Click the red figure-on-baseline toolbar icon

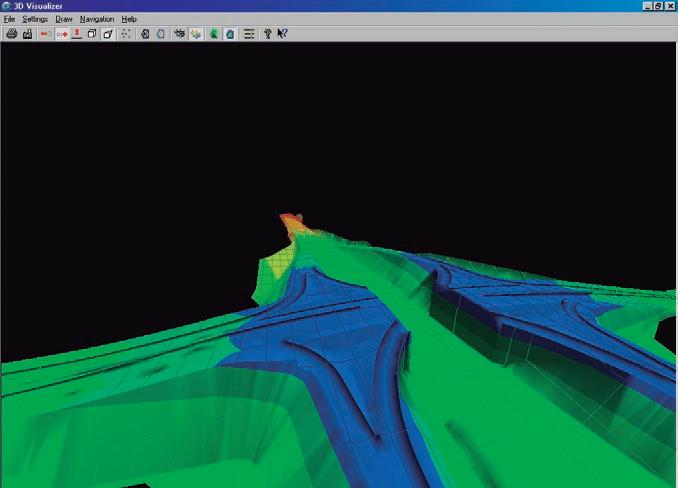[77, 34]
